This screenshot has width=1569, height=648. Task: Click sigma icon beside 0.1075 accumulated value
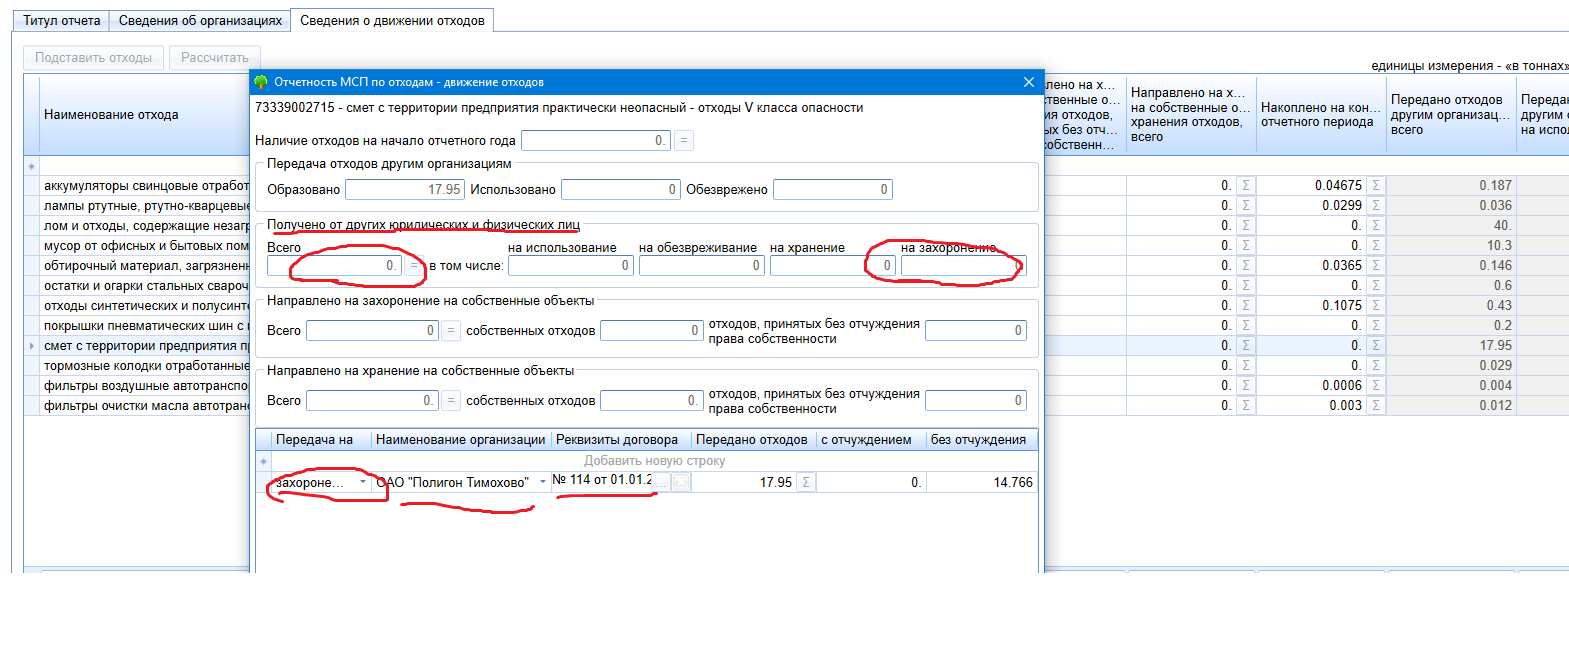pos(1376,306)
